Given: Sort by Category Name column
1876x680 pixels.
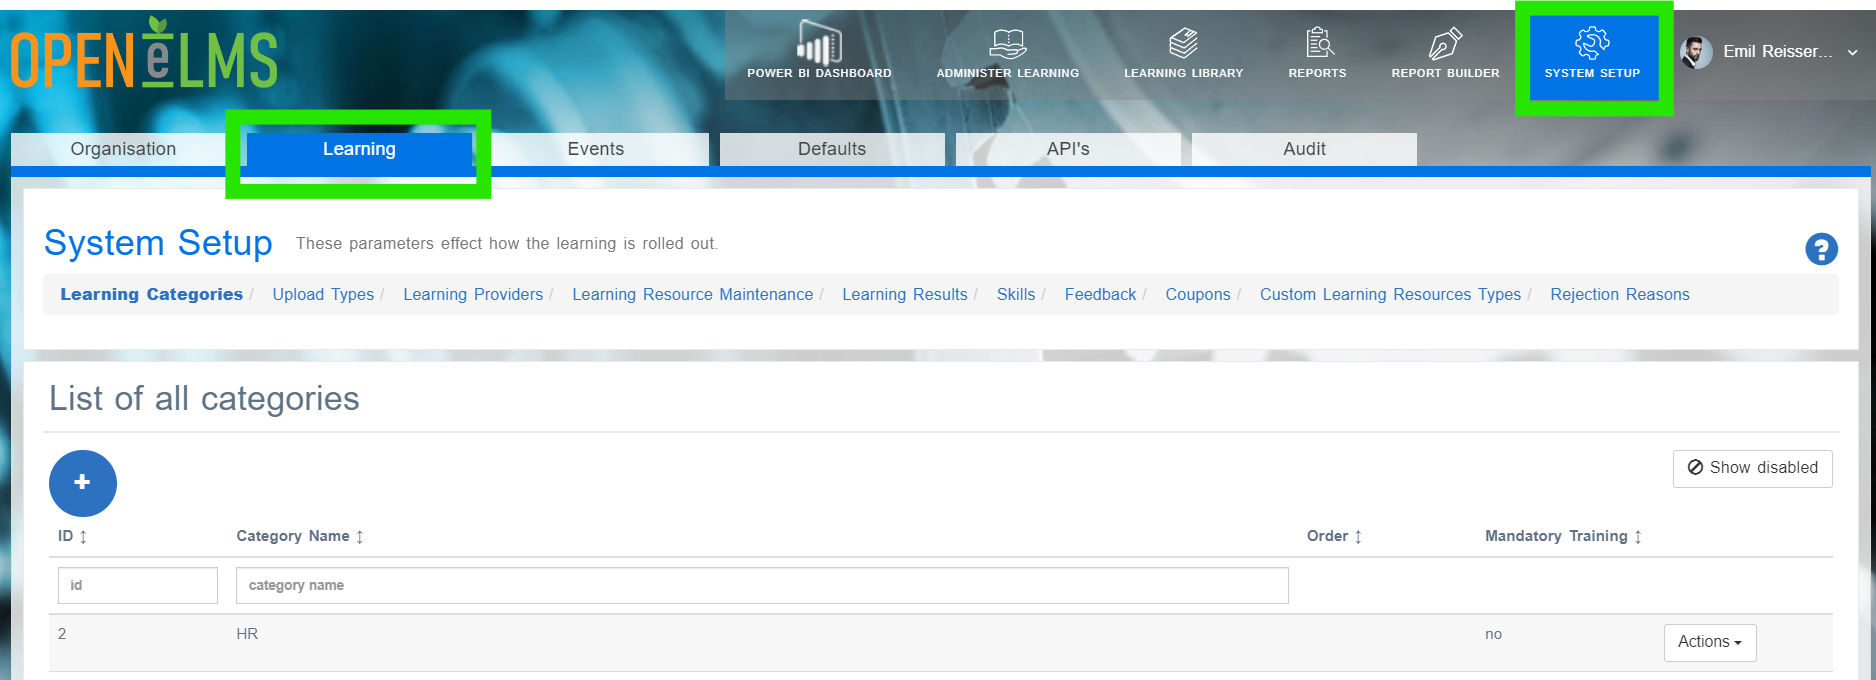Looking at the screenshot, I should pyautogui.click(x=300, y=536).
